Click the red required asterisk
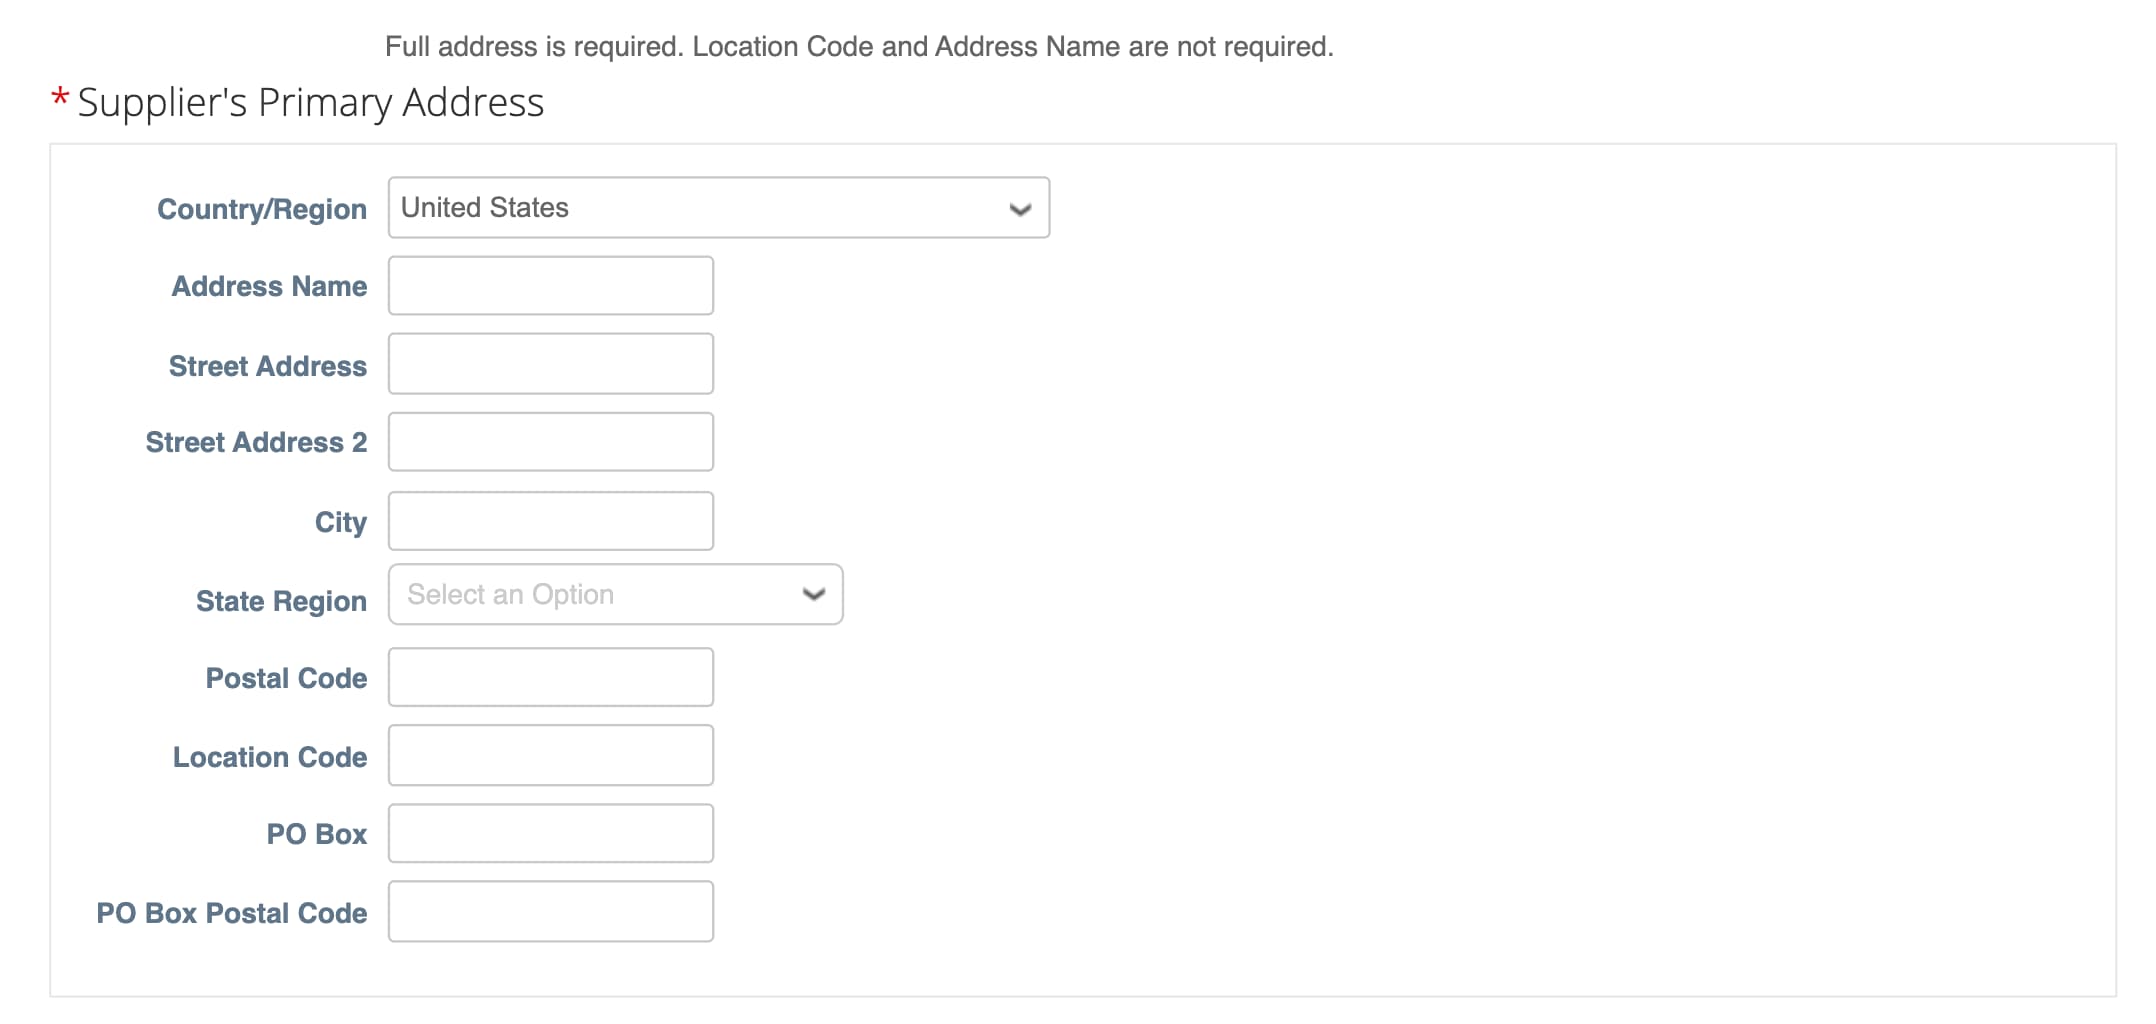Viewport: 2156px width, 1024px height. [x=60, y=98]
